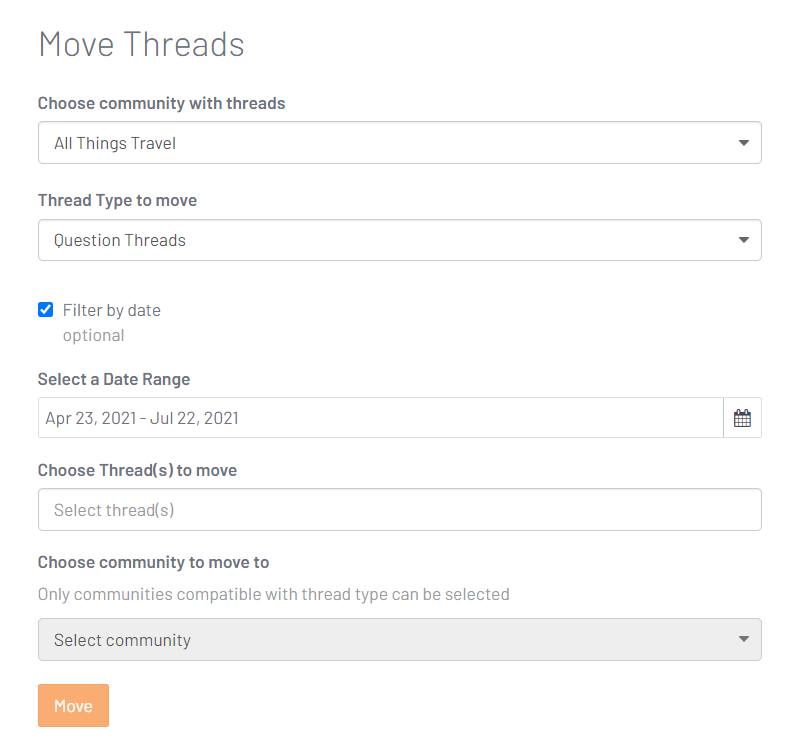Expand the Question Threads type dropdown

click(400, 240)
